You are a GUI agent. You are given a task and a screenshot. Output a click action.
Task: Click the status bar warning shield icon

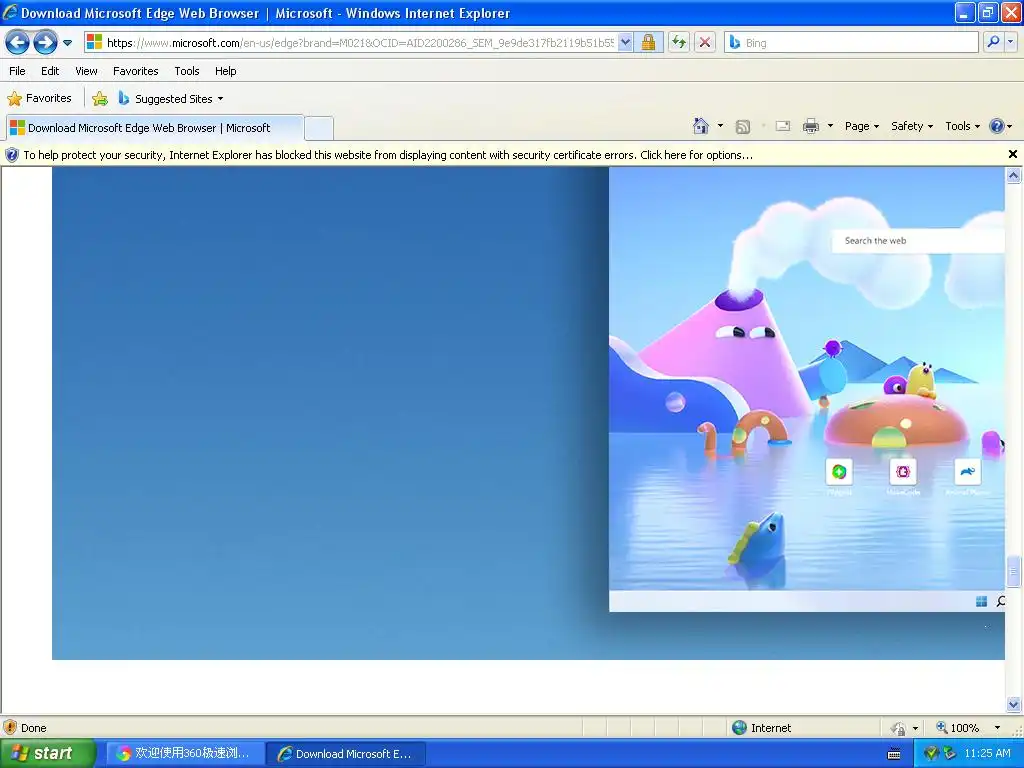[10, 728]
